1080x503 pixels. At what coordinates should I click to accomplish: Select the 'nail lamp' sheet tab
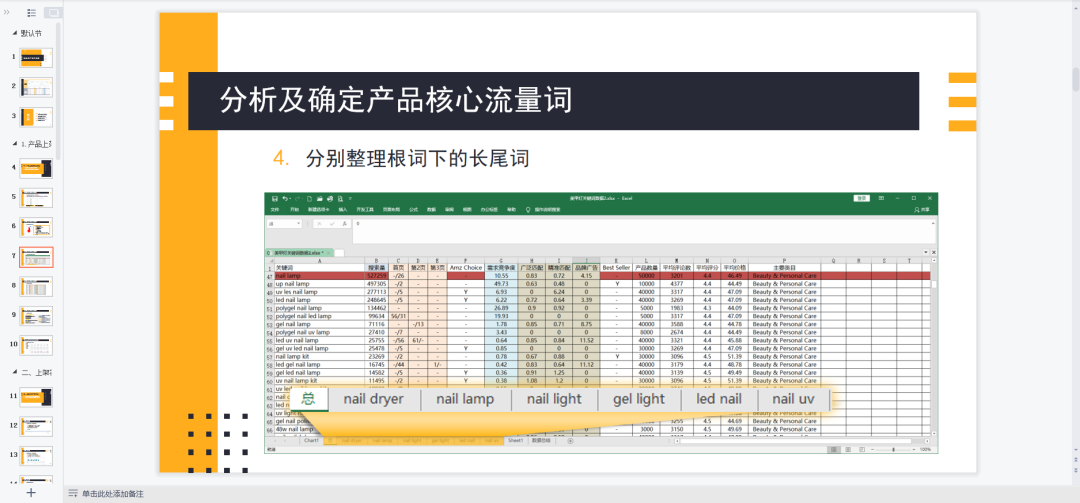[465, 400]
